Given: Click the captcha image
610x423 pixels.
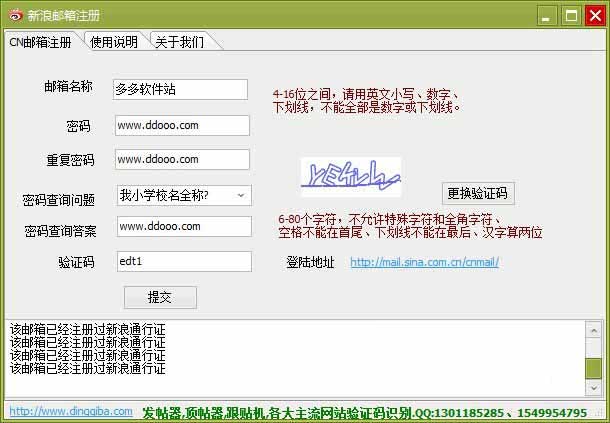Looking at the screenshot, I should tap(351, 176).
